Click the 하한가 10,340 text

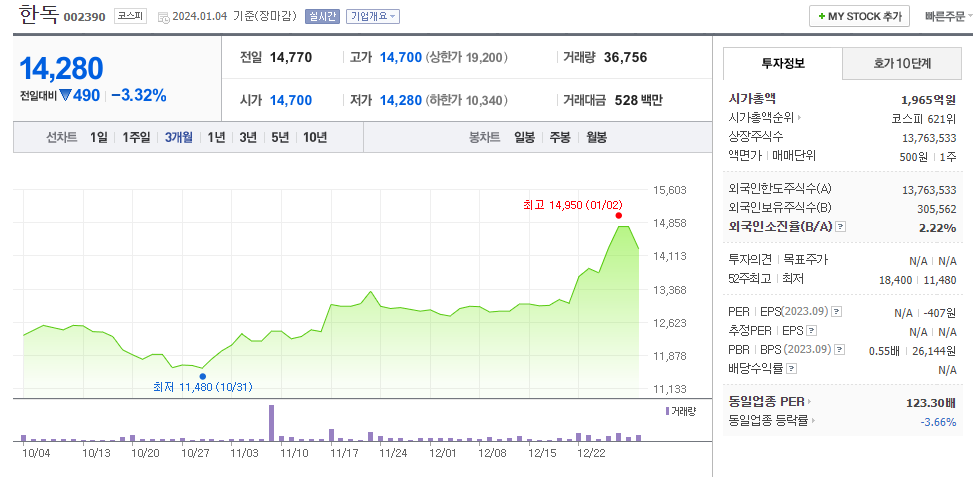(x=466, y=100)
